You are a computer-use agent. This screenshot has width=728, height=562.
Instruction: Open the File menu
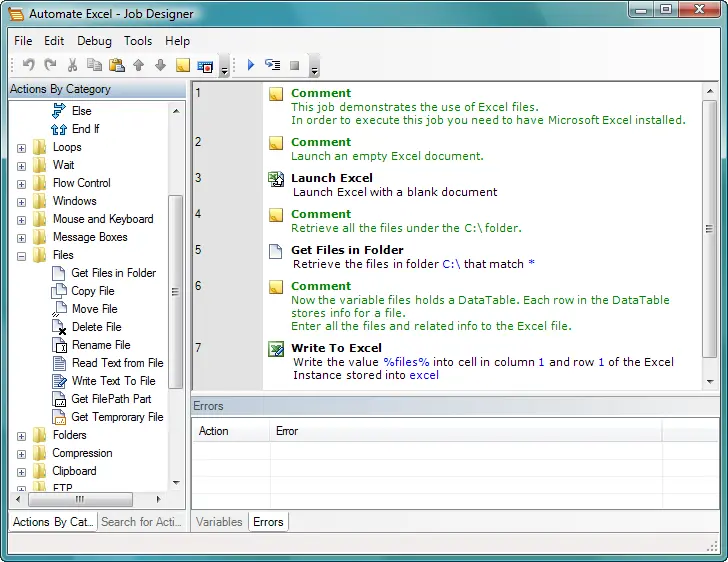coord(23,41)
